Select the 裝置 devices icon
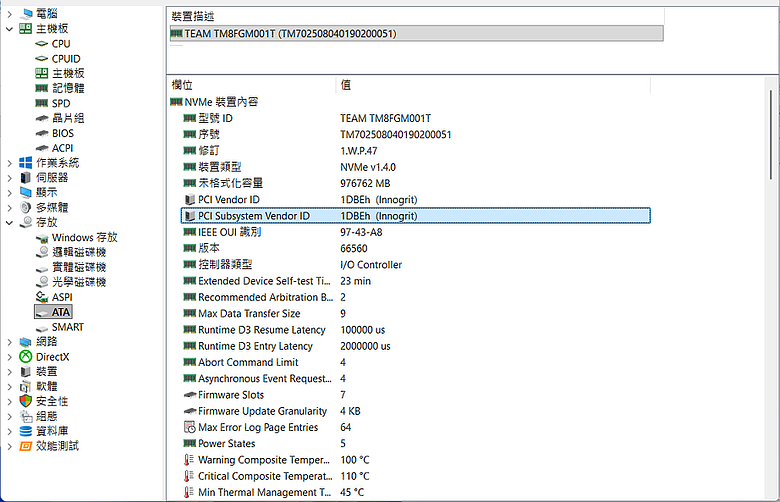Viewport: 780px width, 502px height. [x=26, y=372]
